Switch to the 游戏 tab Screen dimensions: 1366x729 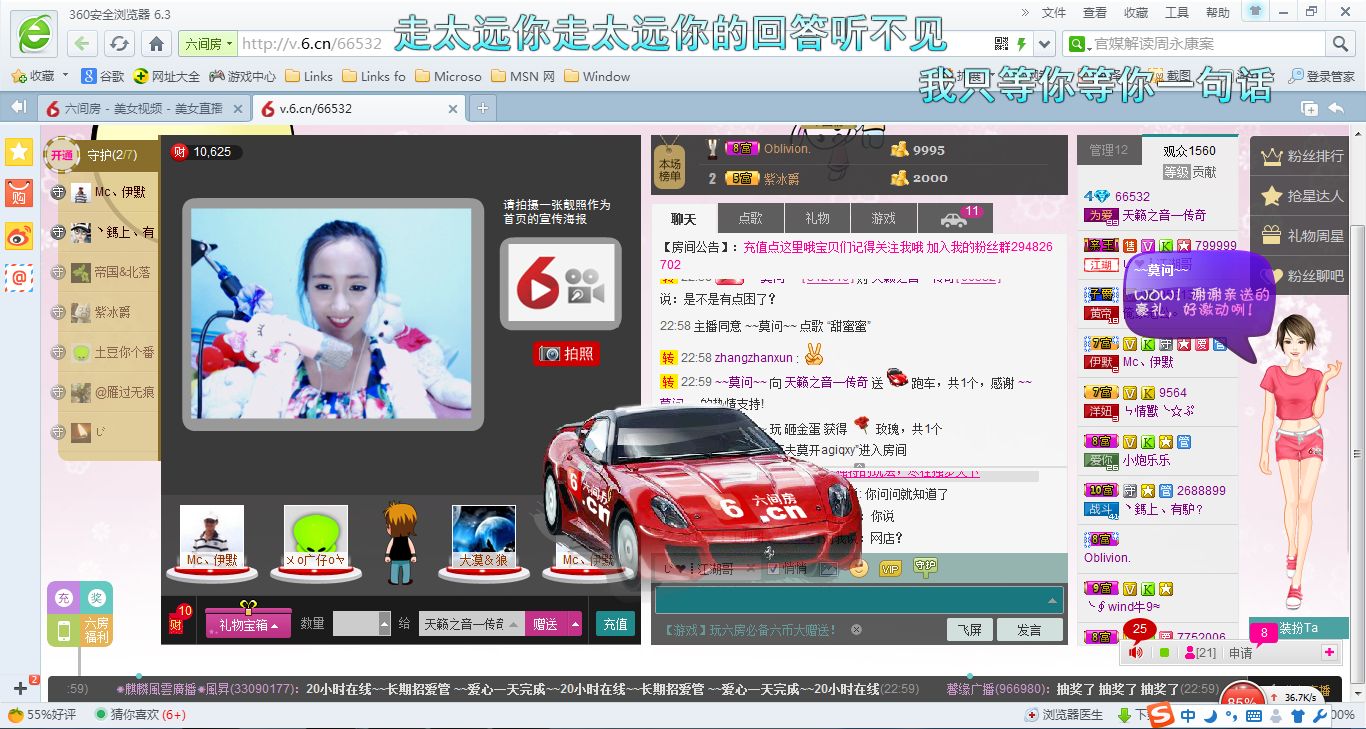coord(884,218)
